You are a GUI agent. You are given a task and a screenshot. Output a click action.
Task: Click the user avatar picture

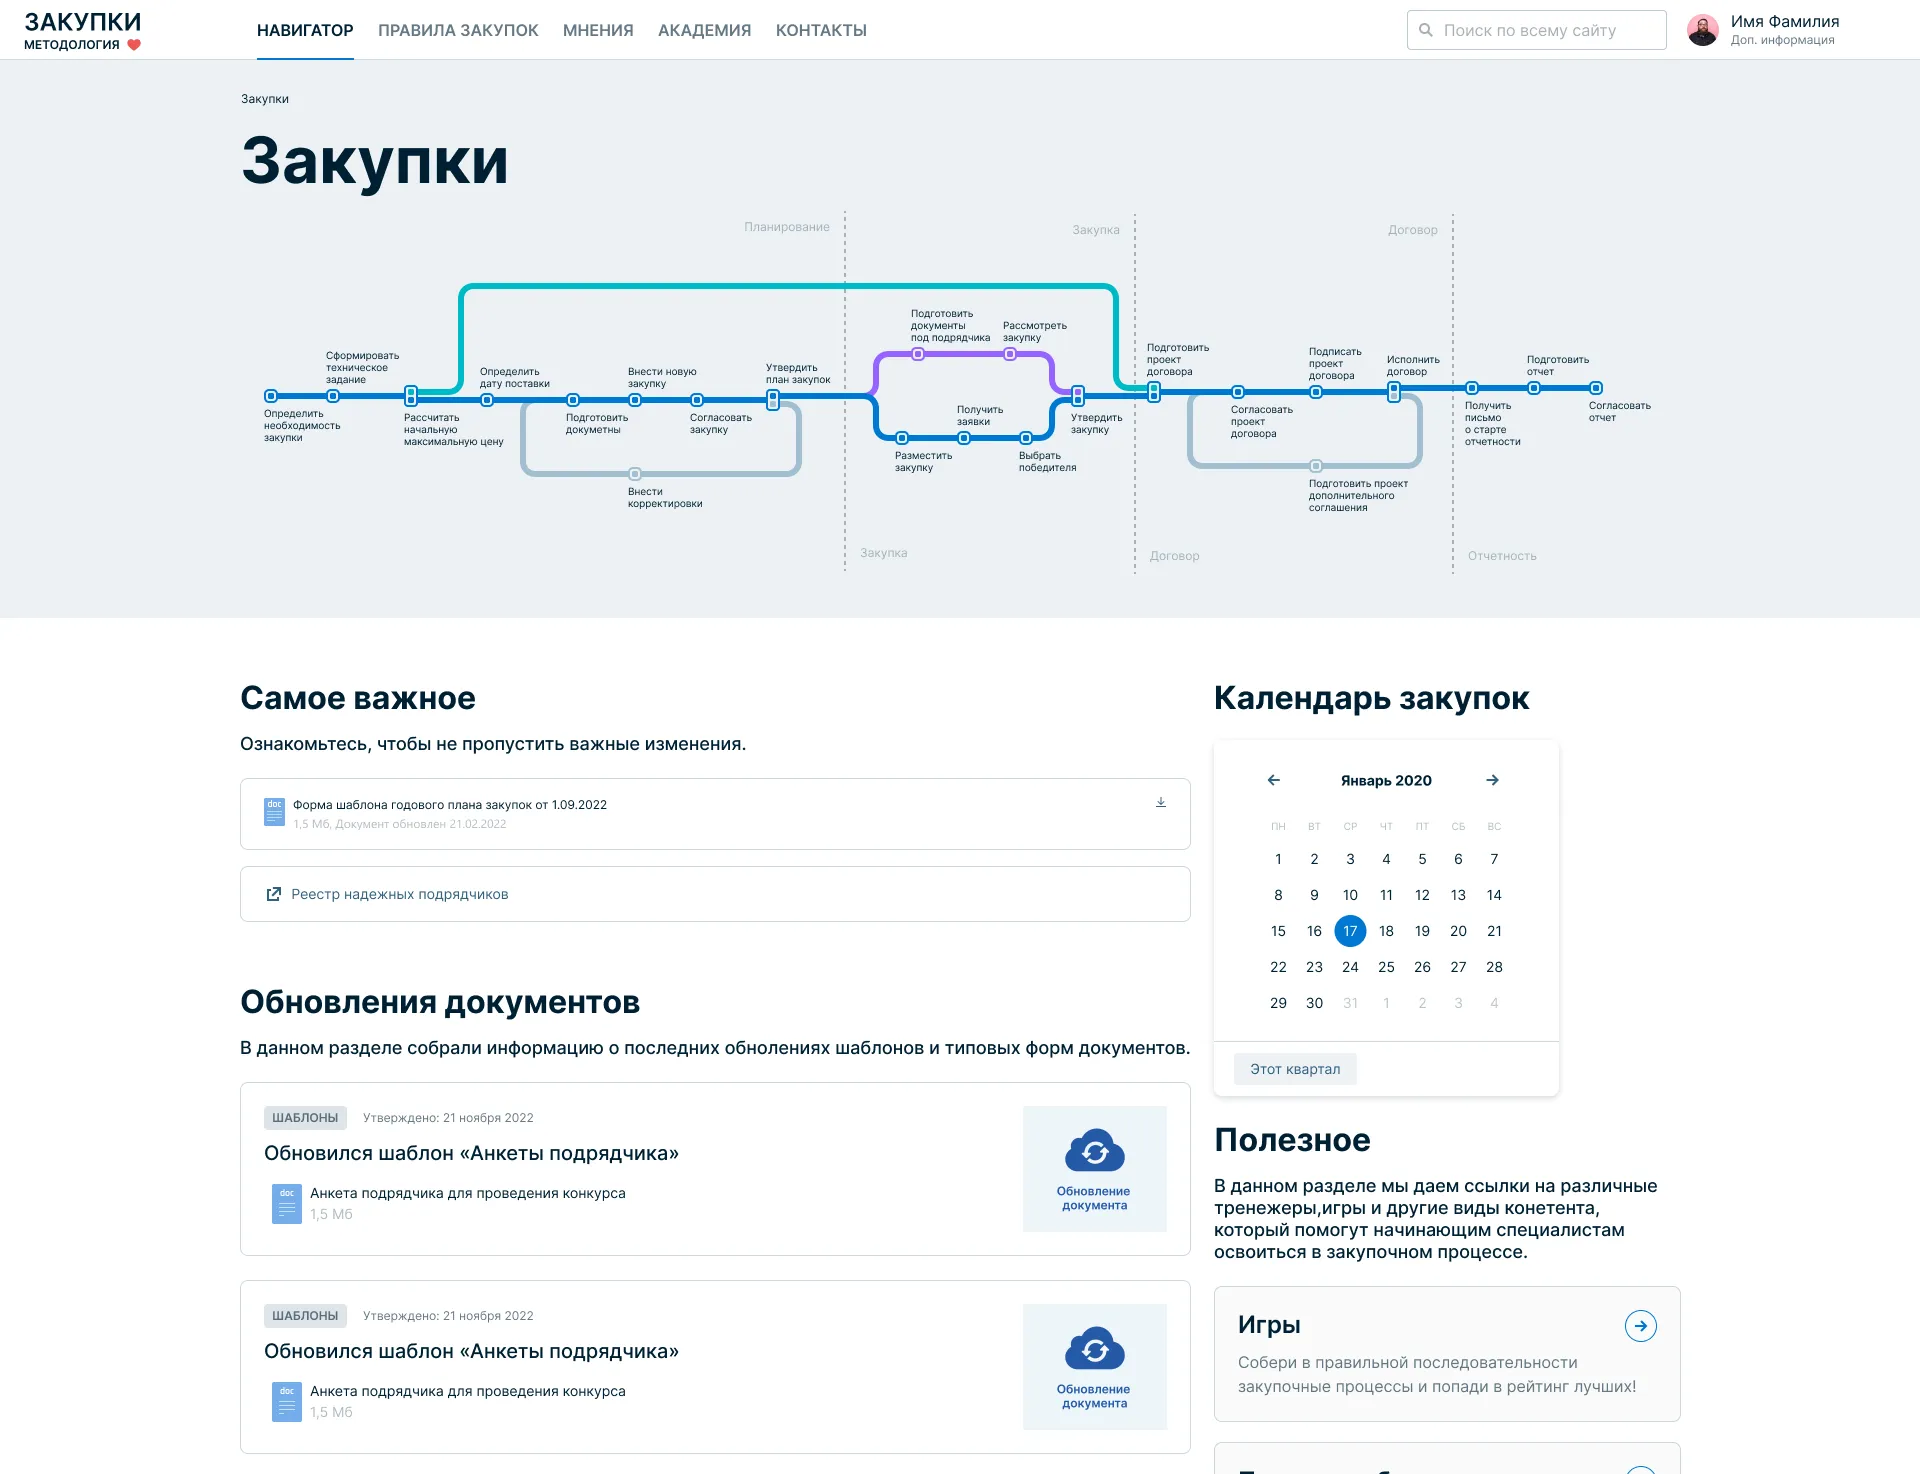[x=1703, y=30]
